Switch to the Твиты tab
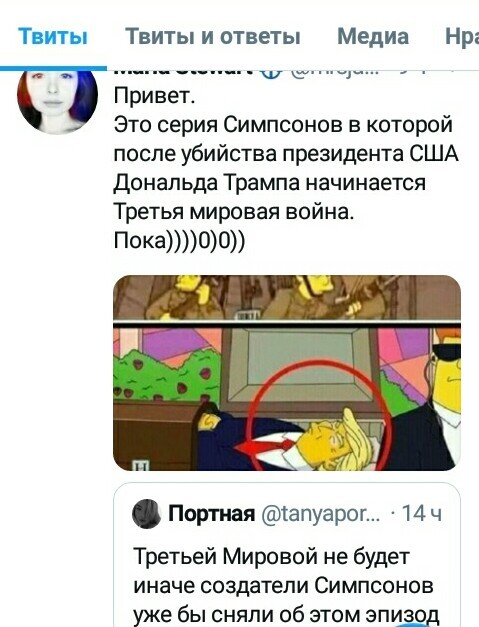 53,36
